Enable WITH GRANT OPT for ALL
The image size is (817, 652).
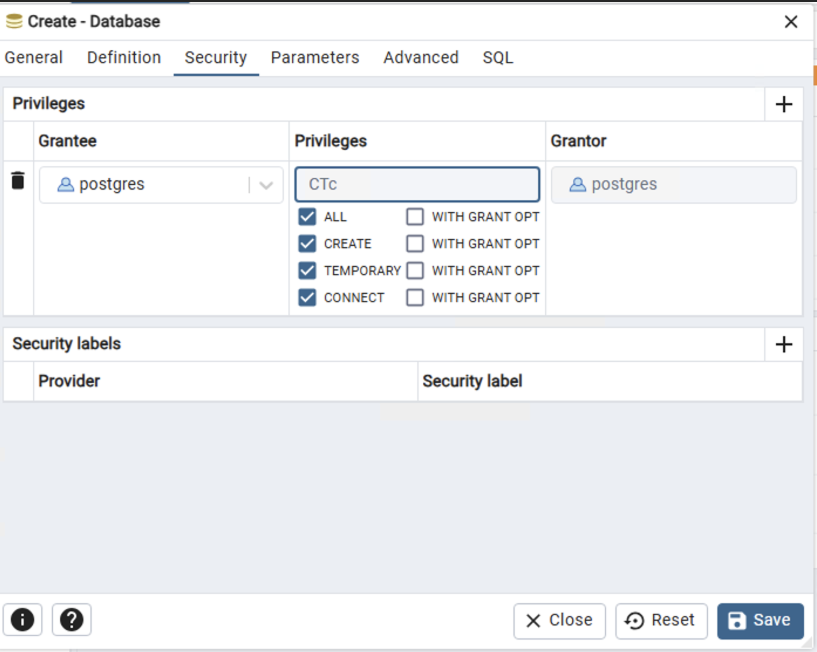click(415, 217)
